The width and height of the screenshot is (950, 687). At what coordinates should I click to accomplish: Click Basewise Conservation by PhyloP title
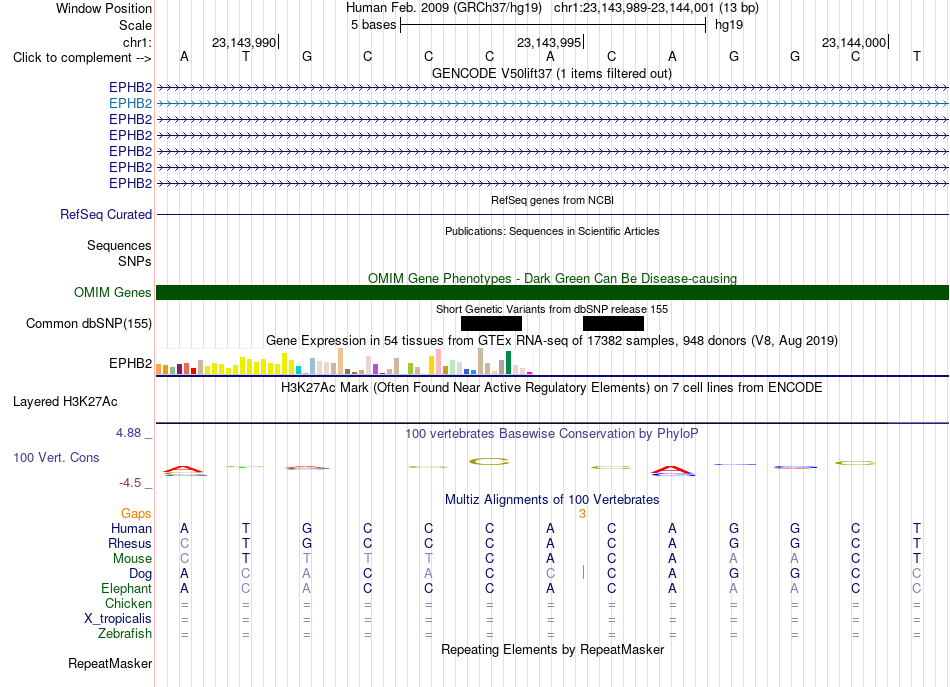[x=552, y=434]
